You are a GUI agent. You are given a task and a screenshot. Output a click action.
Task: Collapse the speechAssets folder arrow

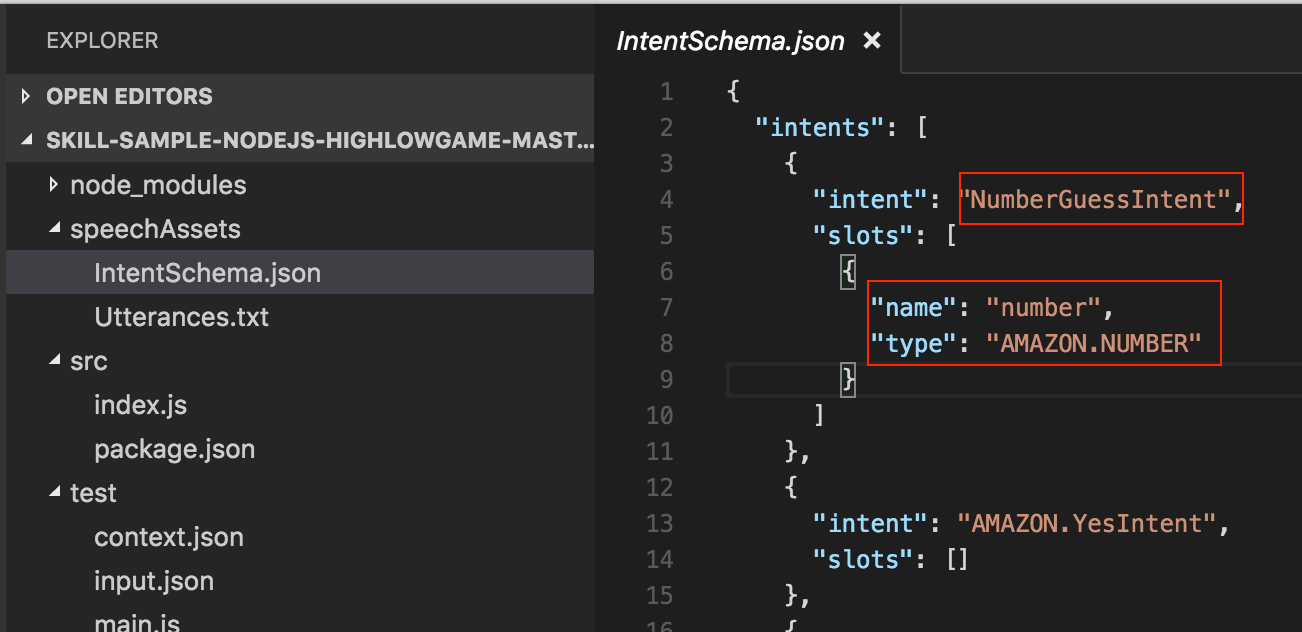[x=53, y=229]
